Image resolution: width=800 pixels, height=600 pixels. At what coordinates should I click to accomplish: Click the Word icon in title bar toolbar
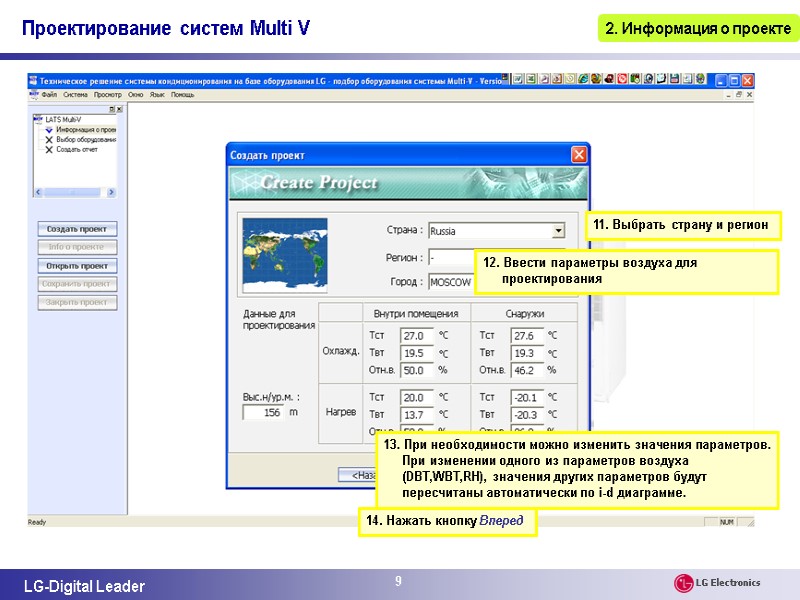(518, 79)
